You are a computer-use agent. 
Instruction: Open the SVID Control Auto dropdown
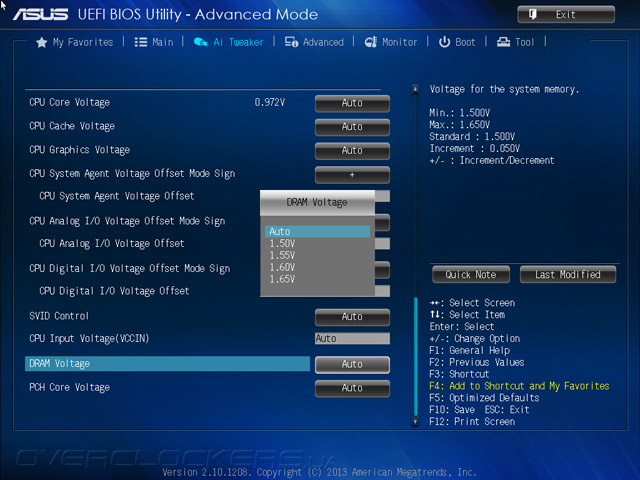[x=352, y=317]
